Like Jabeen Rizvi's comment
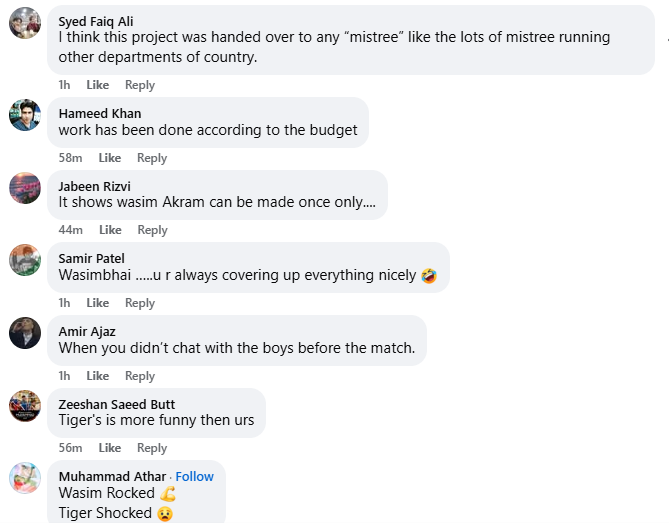 pyautogui.click(x=110, y=230)
